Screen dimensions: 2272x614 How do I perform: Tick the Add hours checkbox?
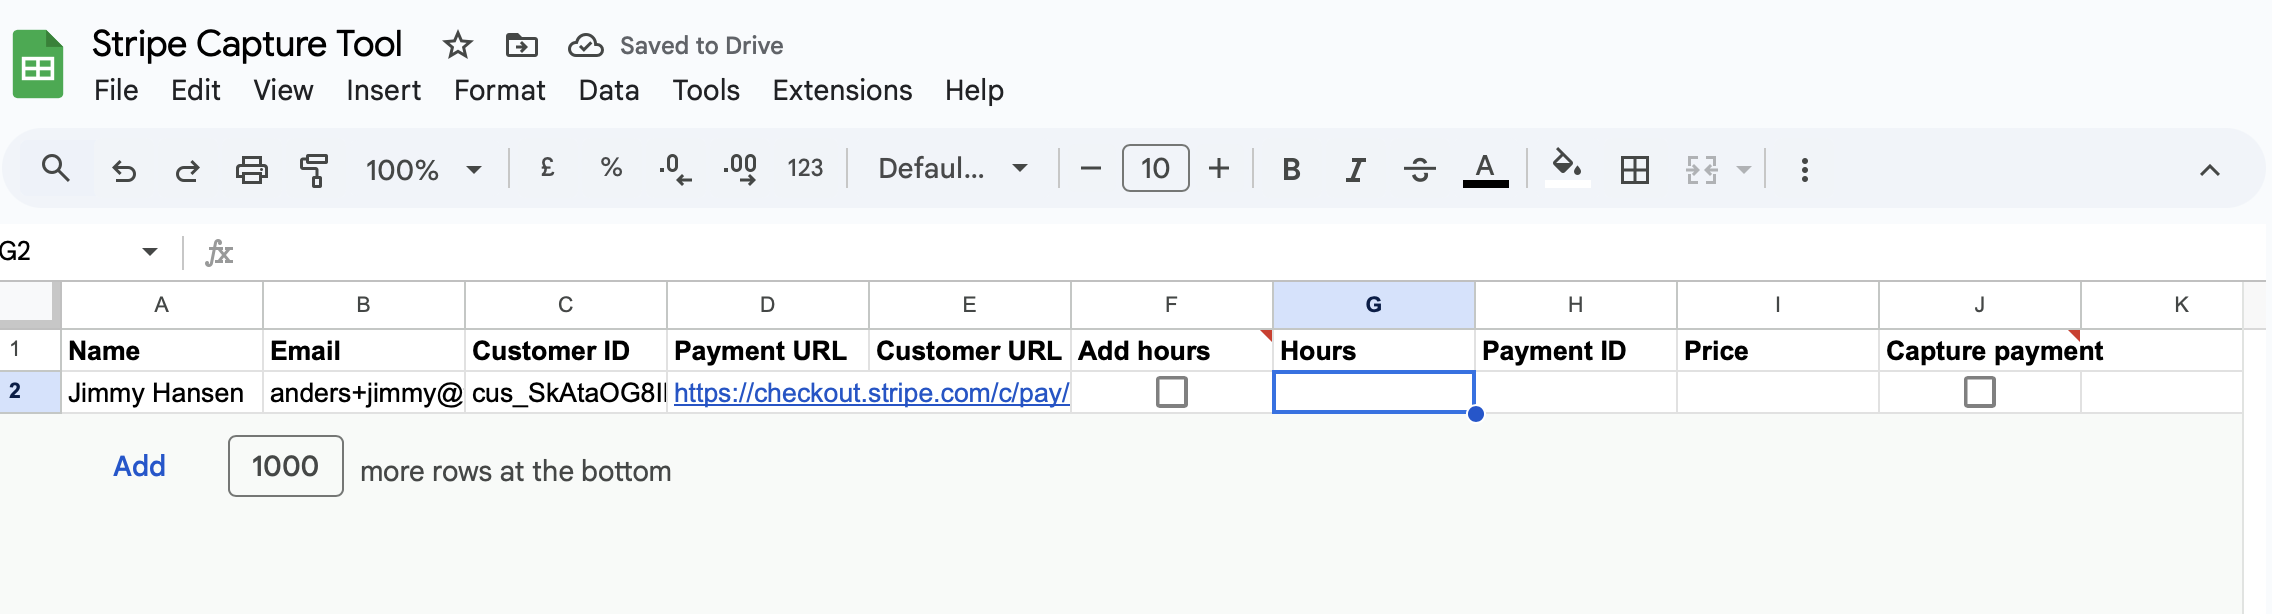(1172, 392)
